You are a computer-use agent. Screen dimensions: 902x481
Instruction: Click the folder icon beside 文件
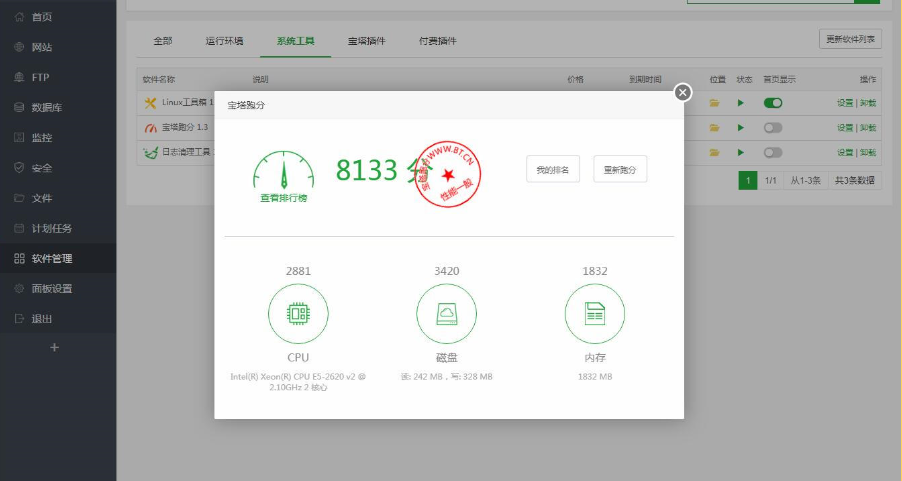[x=19, y=198]
